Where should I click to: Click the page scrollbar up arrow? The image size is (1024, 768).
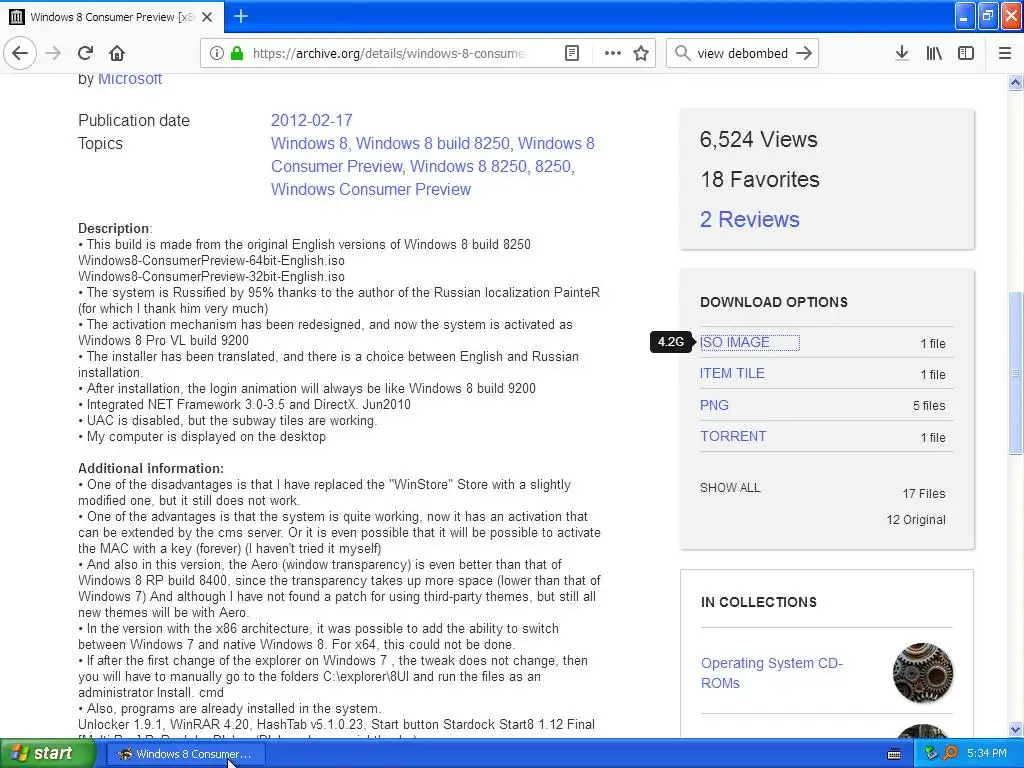tap(1016, 82)
